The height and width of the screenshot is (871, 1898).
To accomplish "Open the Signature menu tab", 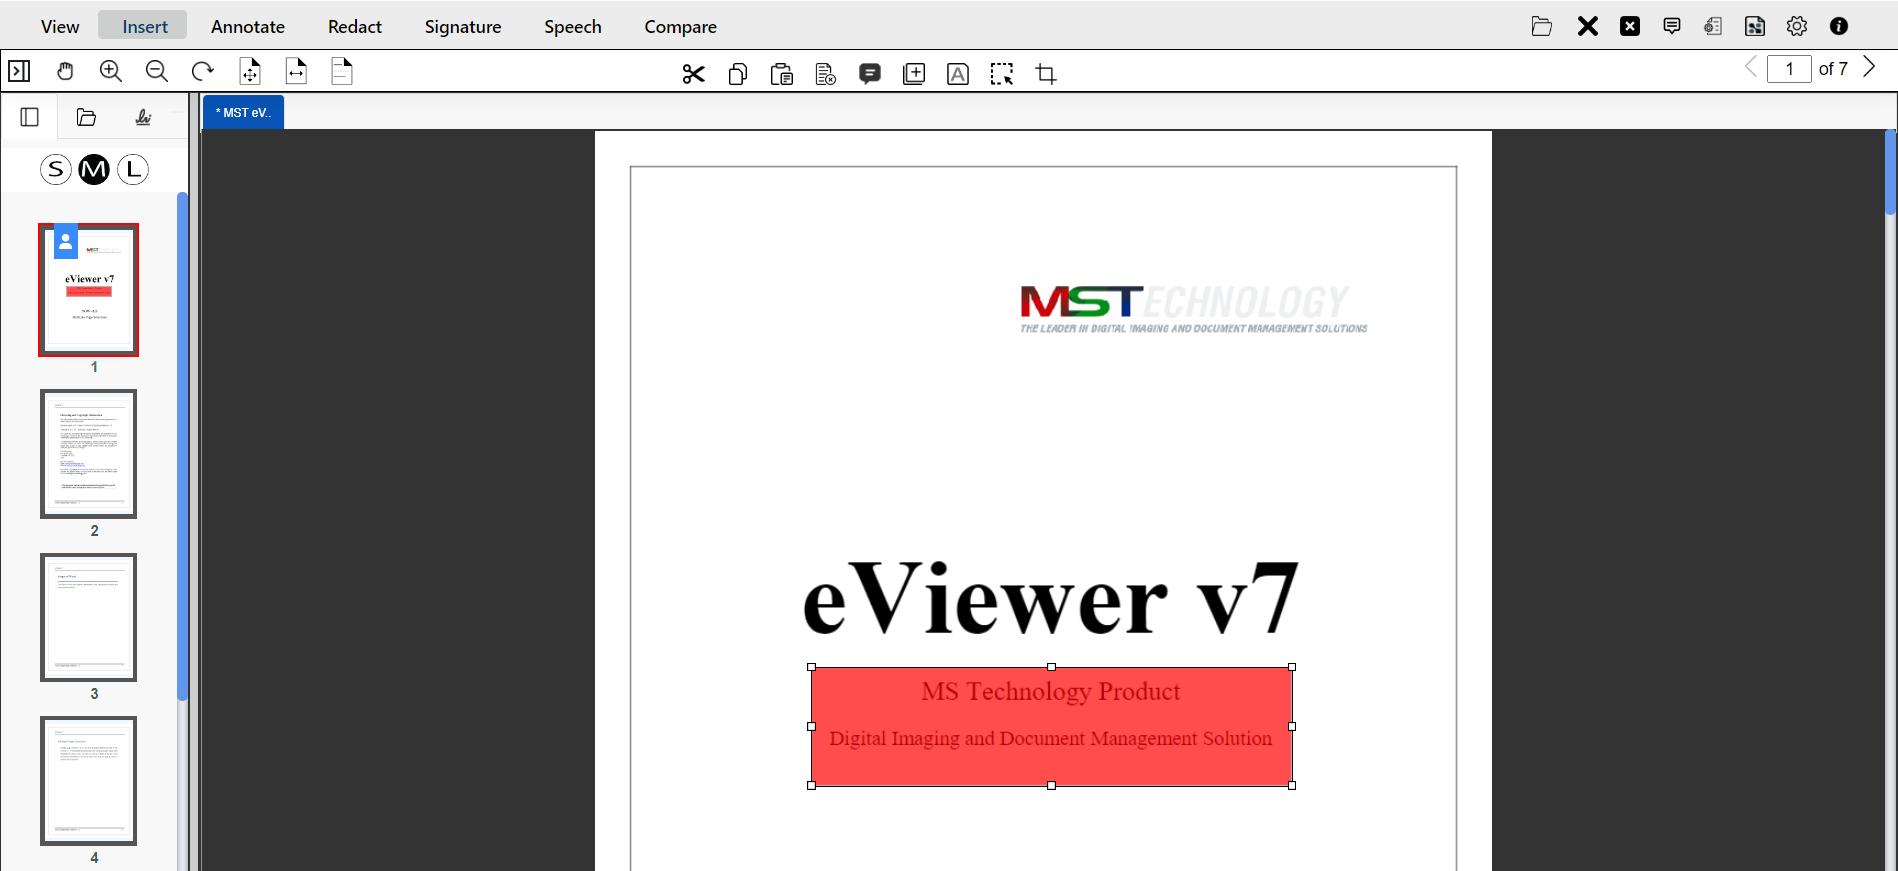I will [x=463, y=27].
